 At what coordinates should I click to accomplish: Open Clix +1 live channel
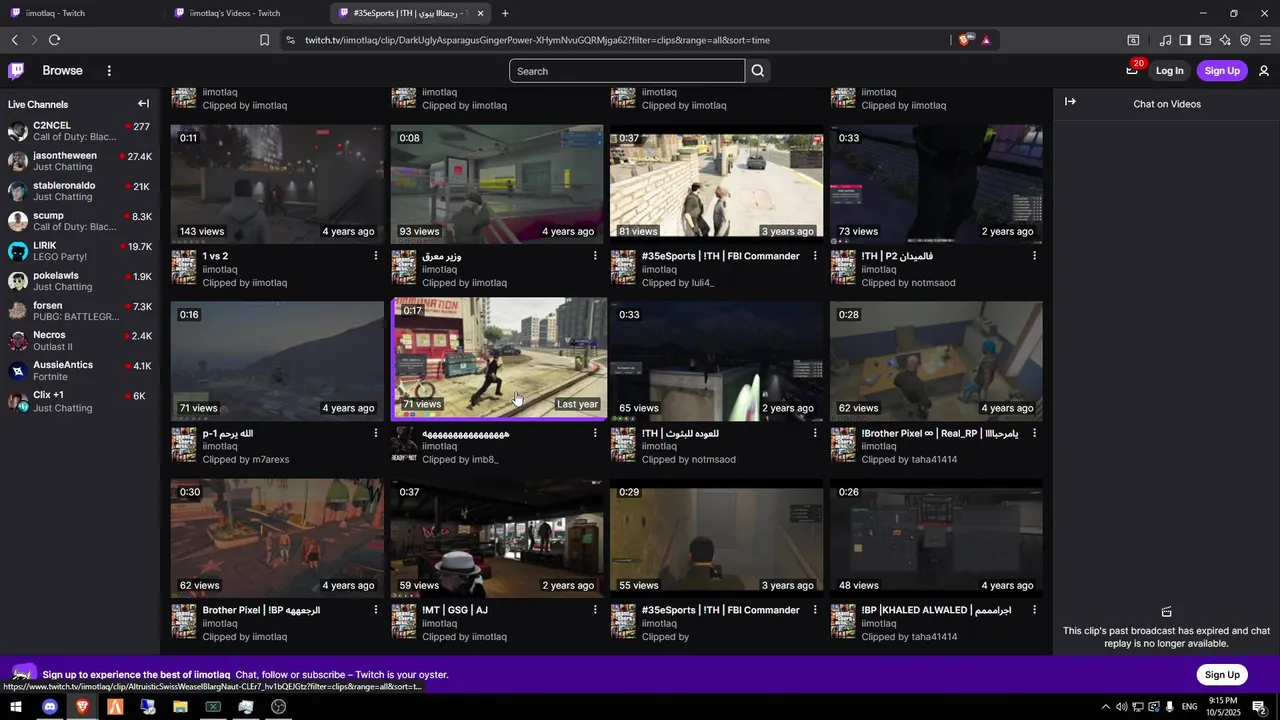click(79, 401)
